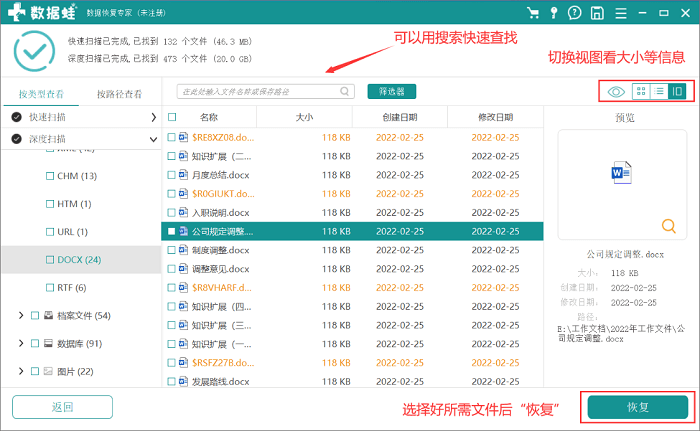Click Word icon of 调整意见.docx
Image resolution: width=700 pixels, height=431 pixels.
[x=183, y=268]
